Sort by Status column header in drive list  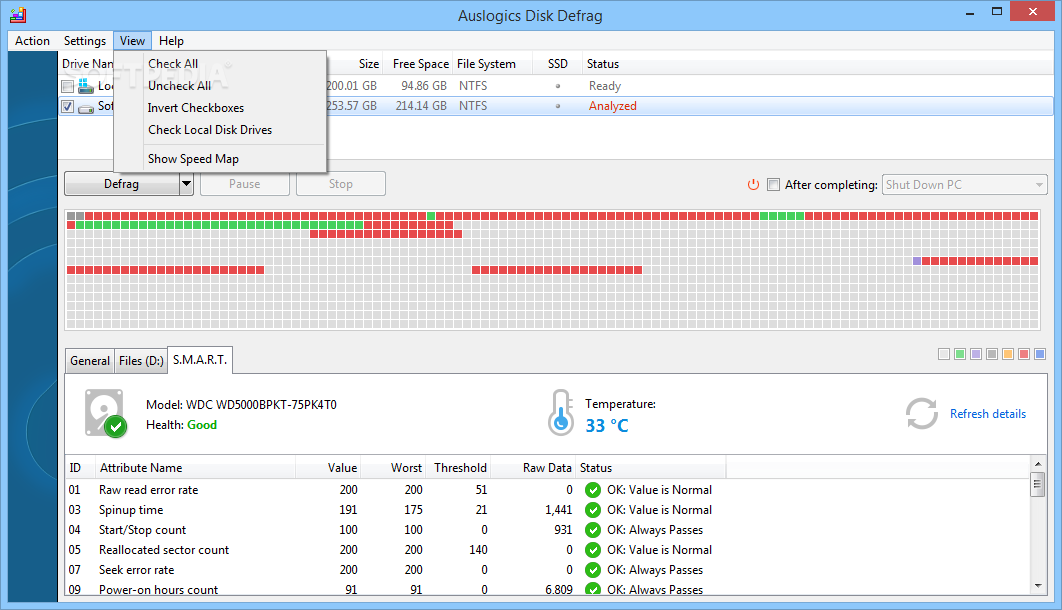pos(817,64)
